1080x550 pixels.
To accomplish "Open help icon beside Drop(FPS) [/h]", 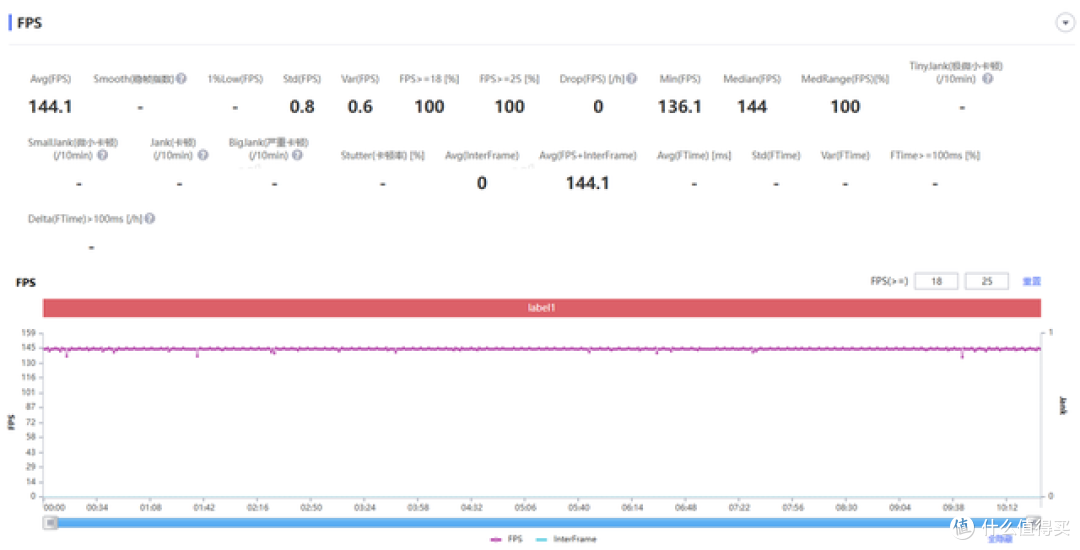I will (632, 78).
